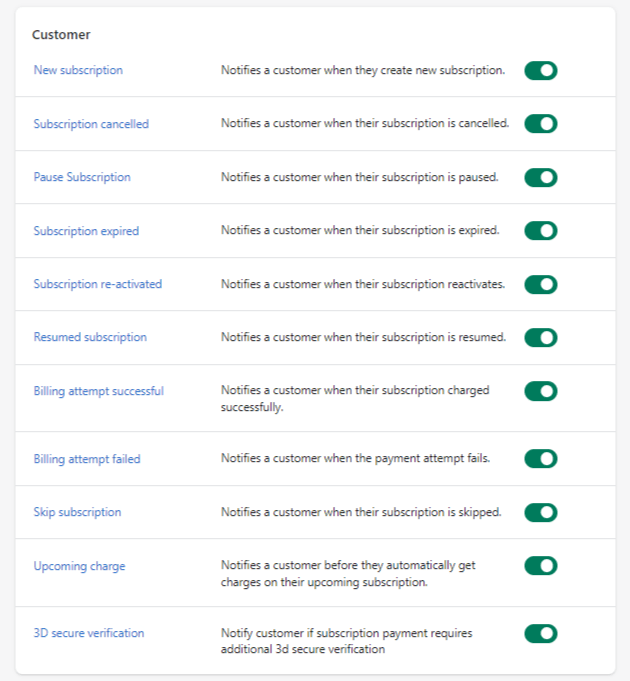
Task: Turn off Pause Subscription notification toggle
Action: tap(540, 177)
